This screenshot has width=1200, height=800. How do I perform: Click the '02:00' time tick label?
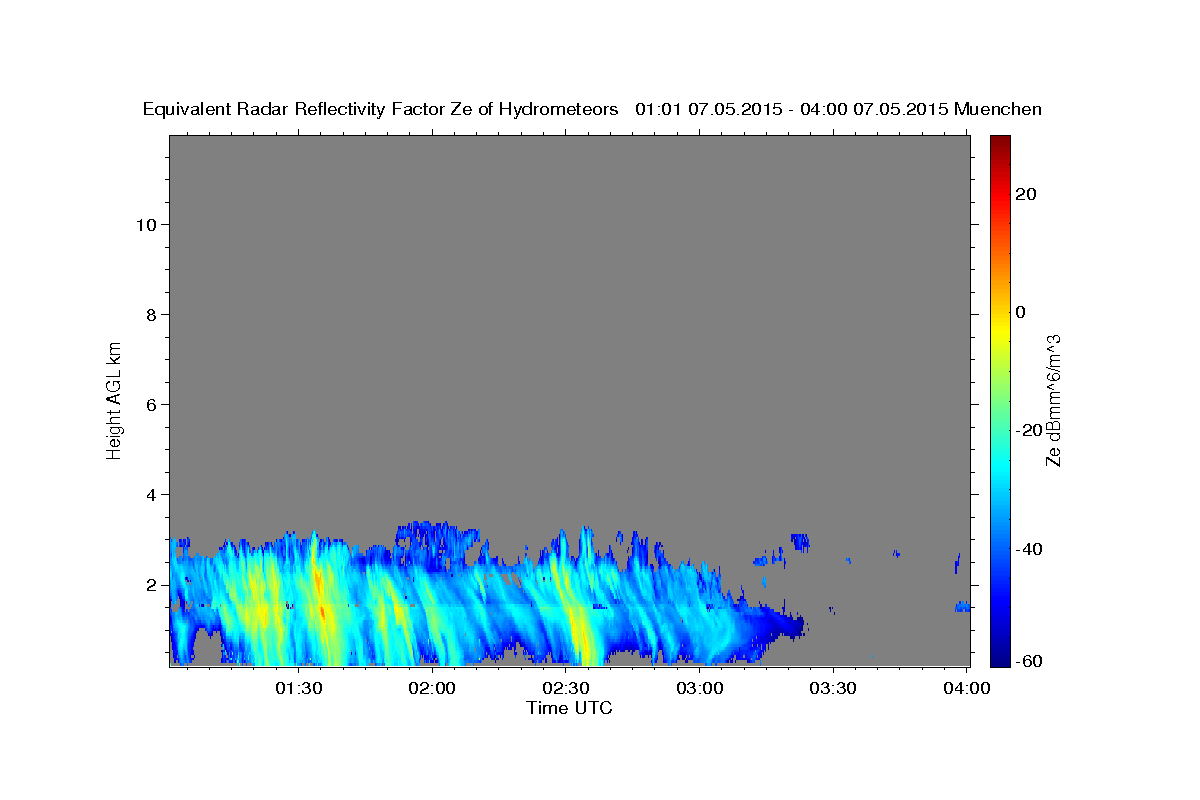(x=433, y=688)
